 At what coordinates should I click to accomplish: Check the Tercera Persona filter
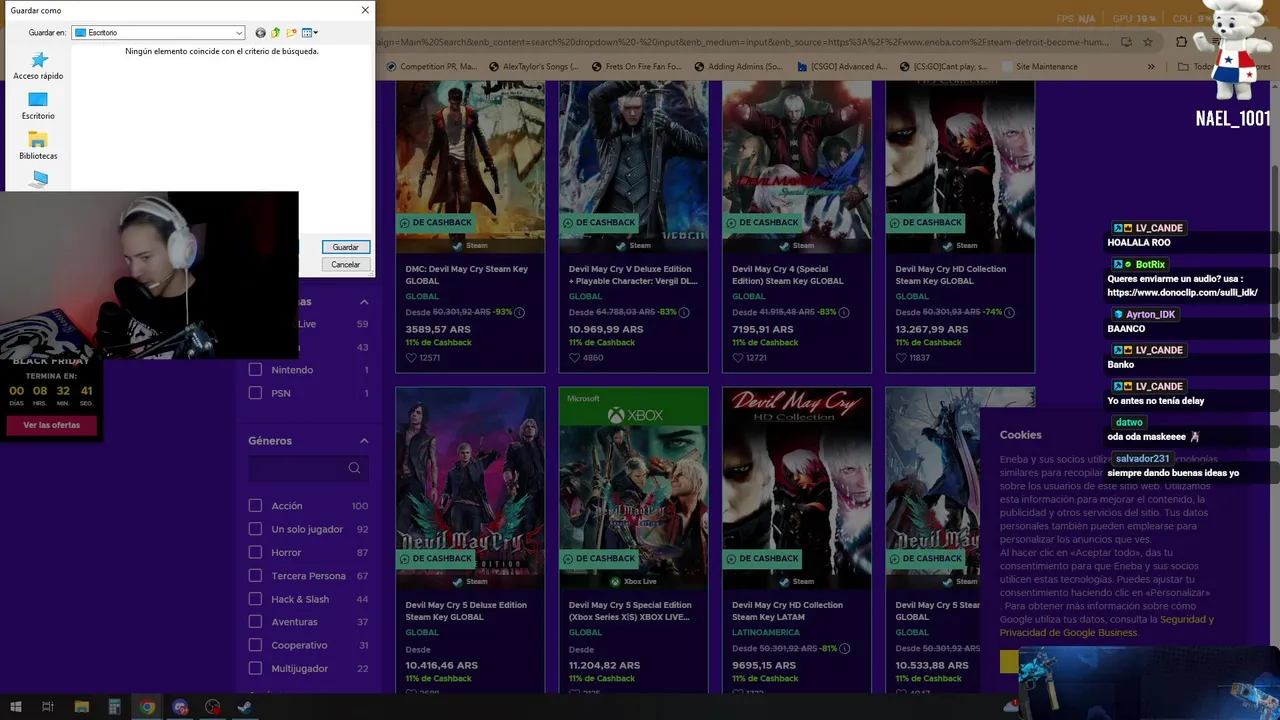click(x=255, y=576)
